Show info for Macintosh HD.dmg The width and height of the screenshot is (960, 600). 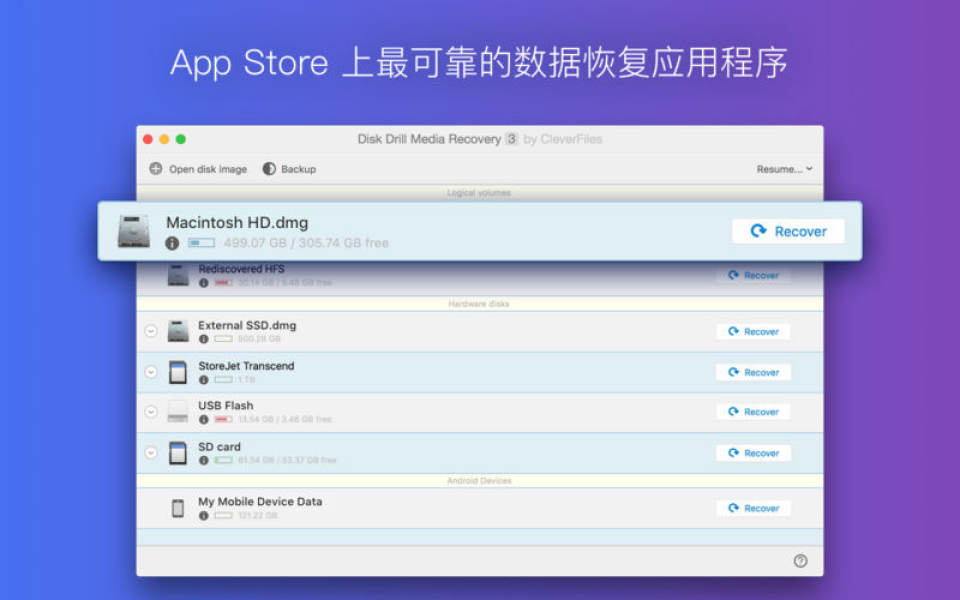pos(172,243)
